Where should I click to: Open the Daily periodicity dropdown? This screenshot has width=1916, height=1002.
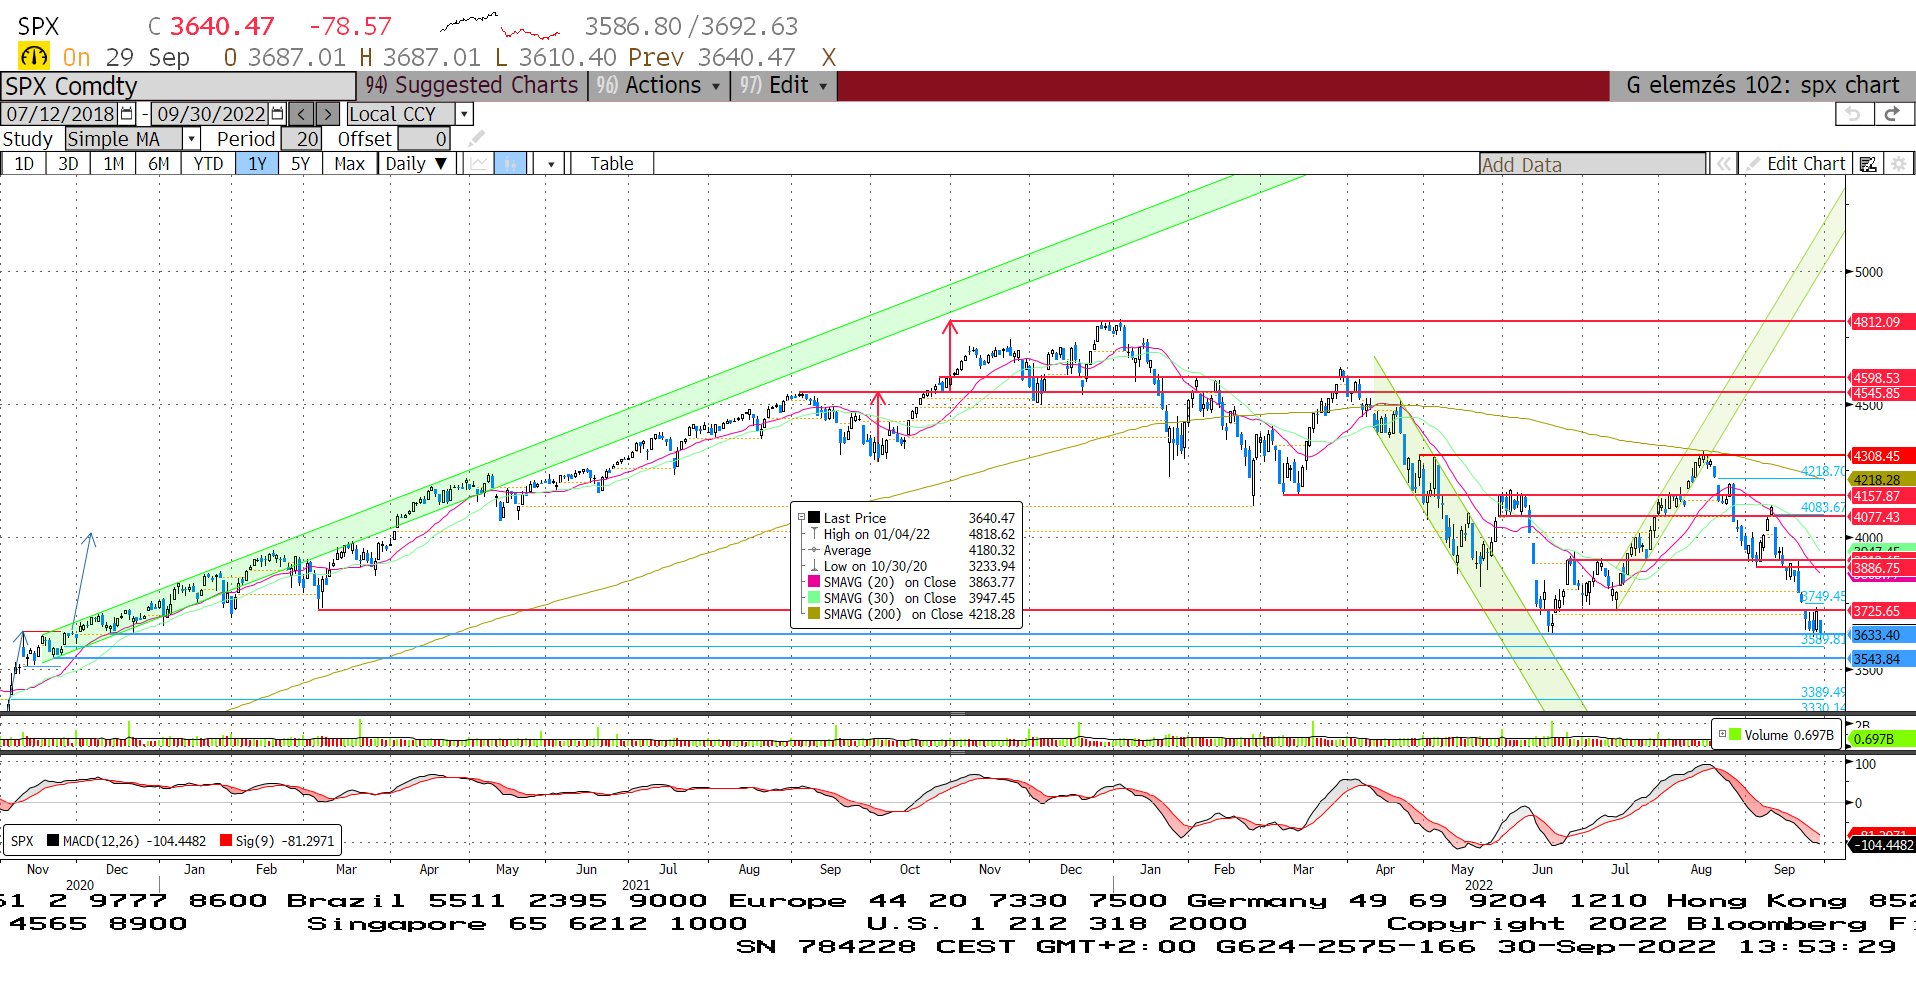coord(417,164)
